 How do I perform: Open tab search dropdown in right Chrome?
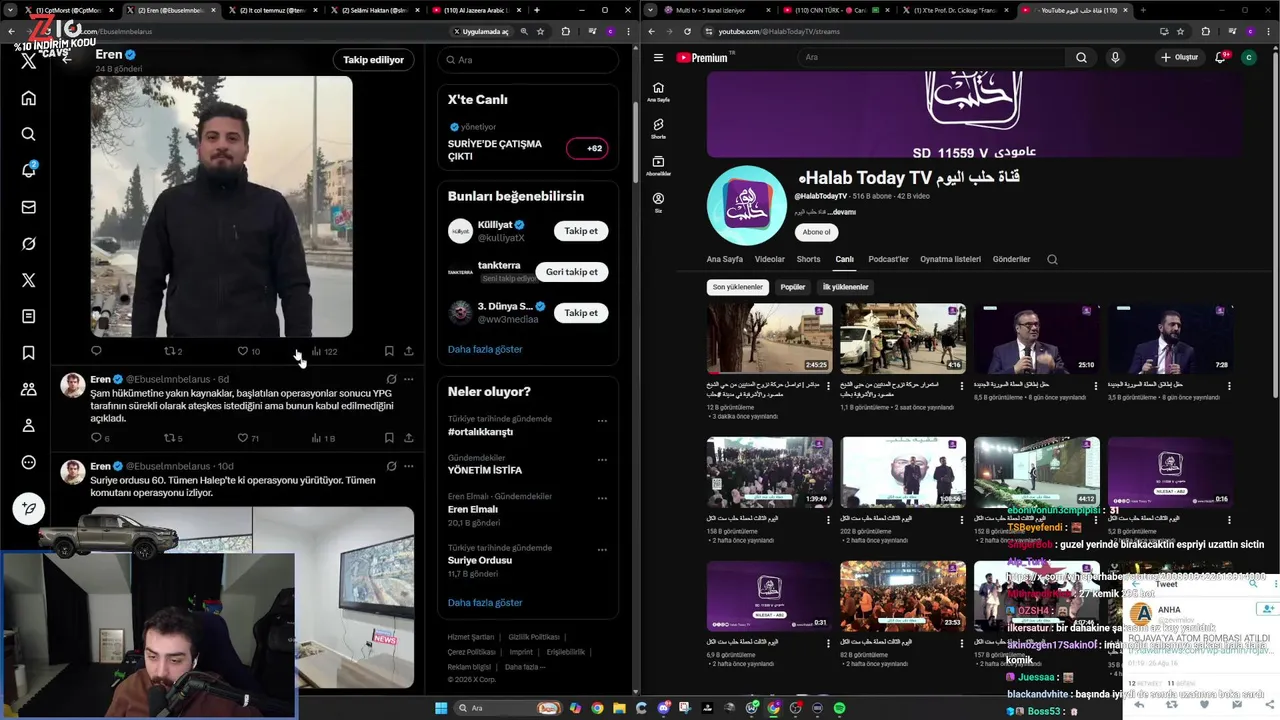pos(652,10)
